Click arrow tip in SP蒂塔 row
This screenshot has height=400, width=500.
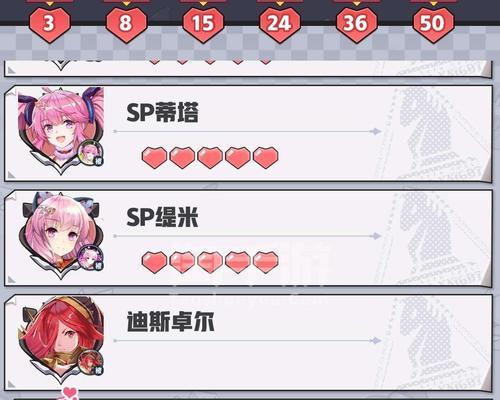pyautogui.click(x=377, y=131)
